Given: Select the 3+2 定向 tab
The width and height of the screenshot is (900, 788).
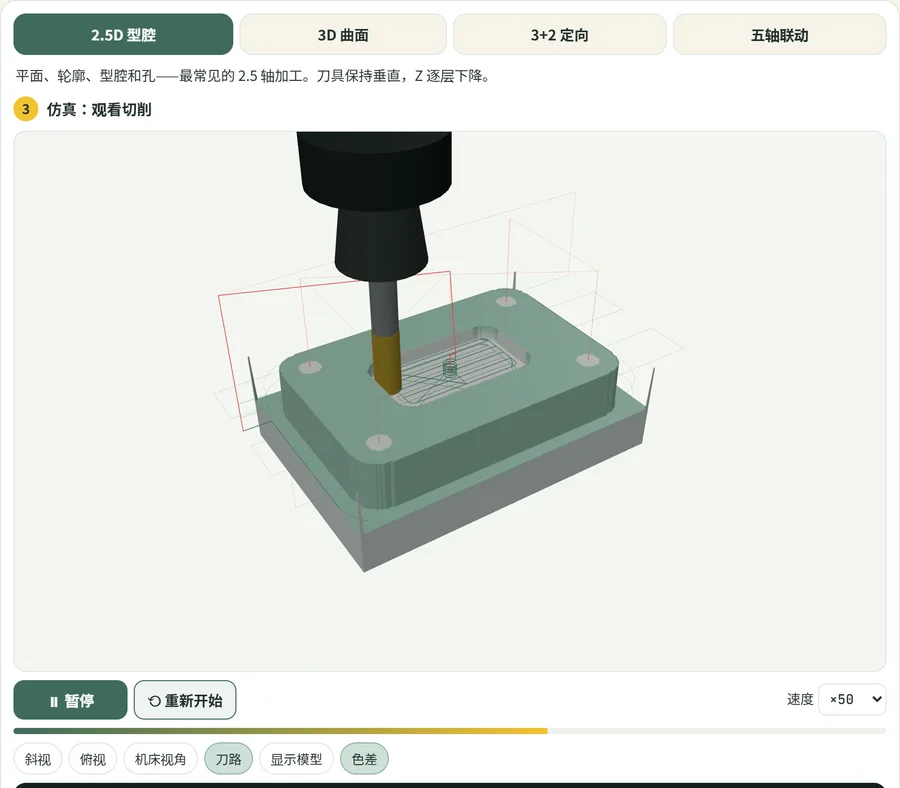Looking at the screenshot, I should click(x=560, y=34).
